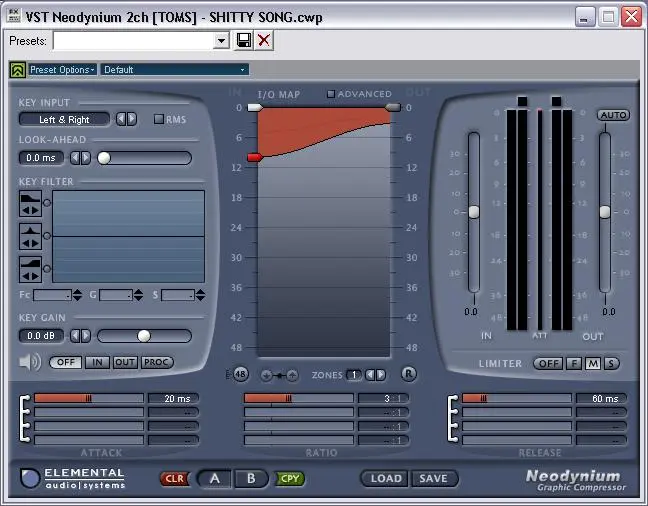Viewport: 648px width, 506px height.
Task: Click the release link bracket icon
Action: (x=453, y=418)
